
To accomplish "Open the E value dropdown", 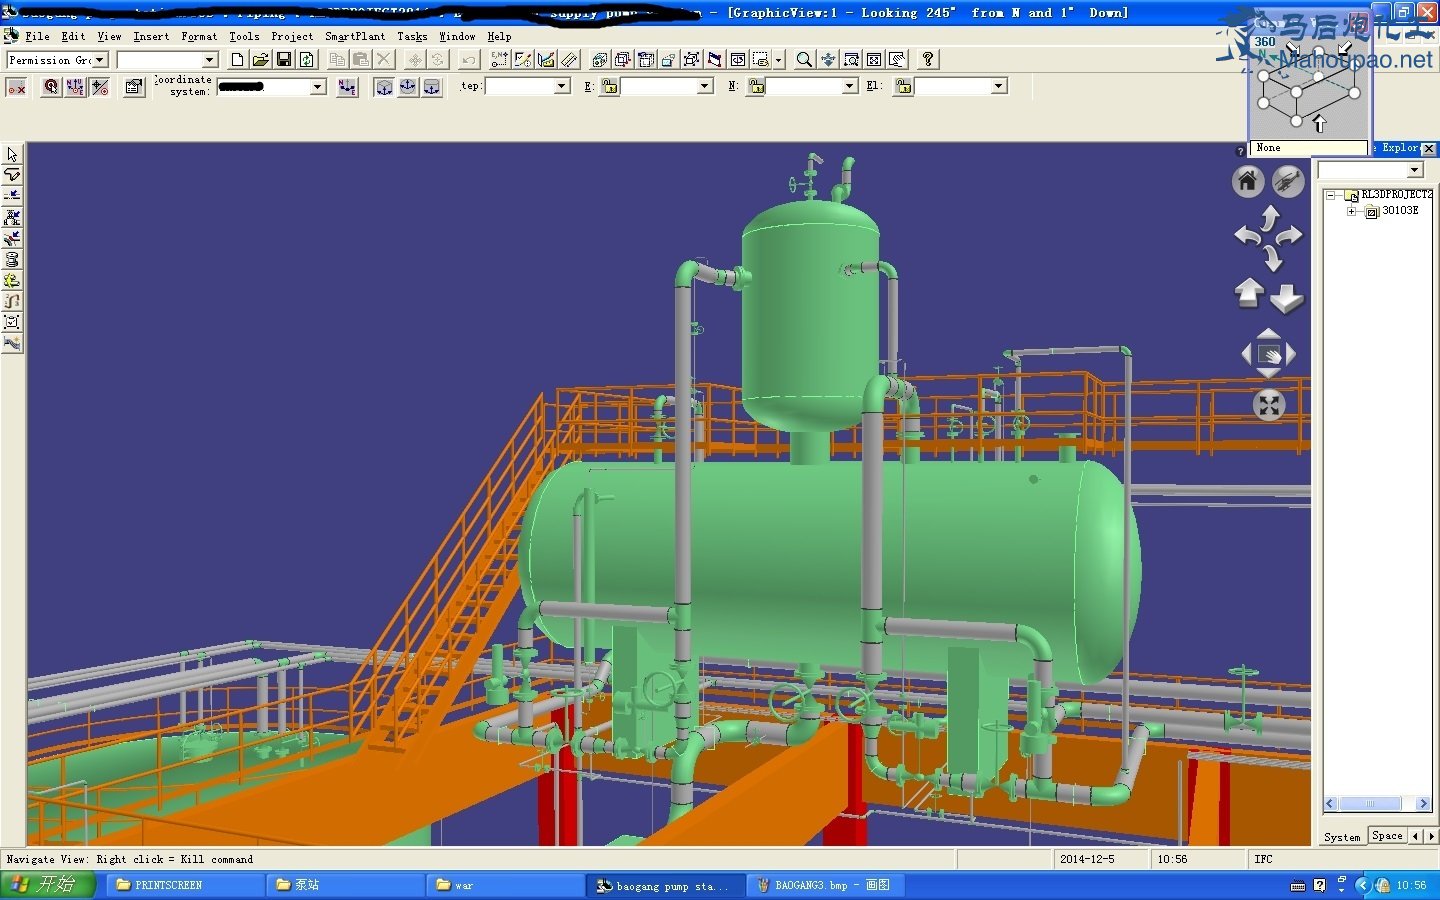I will coord(705,87).
